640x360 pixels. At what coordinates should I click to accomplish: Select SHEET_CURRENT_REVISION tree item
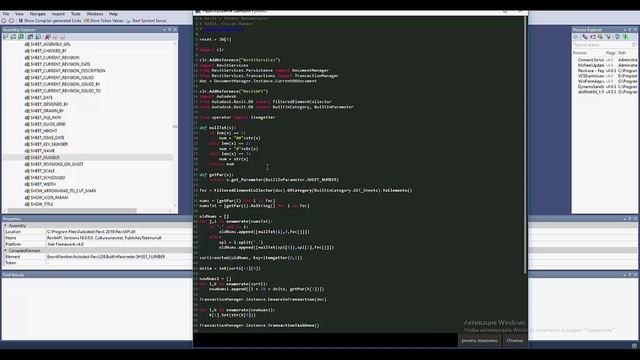[55, 58]
